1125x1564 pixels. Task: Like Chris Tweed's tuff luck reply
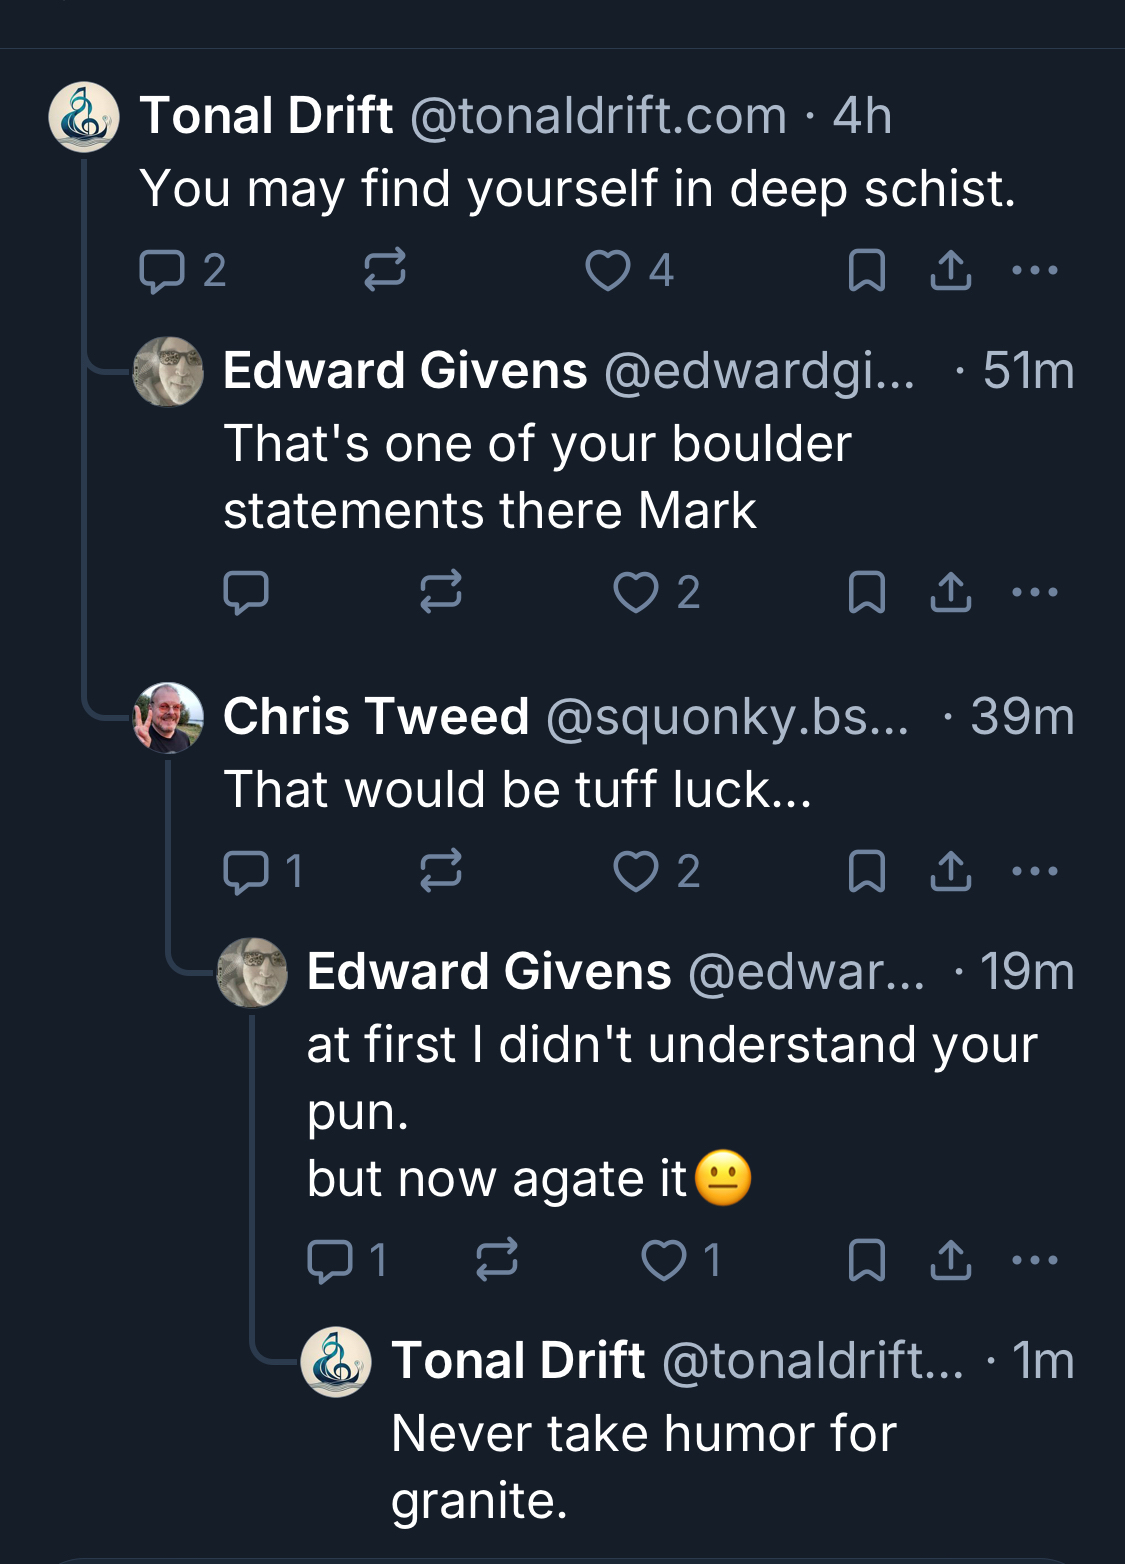pos(636,871)
